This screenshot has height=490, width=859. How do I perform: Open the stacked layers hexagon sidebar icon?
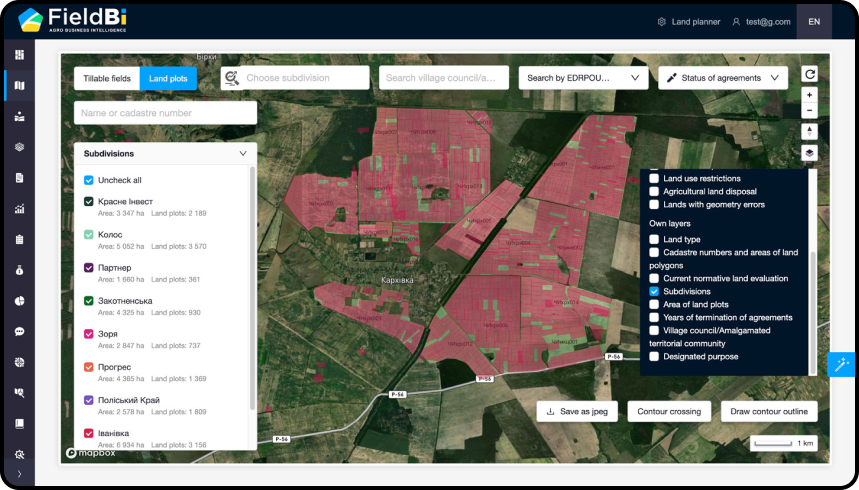pyautogui.click(x=20, y=147)
